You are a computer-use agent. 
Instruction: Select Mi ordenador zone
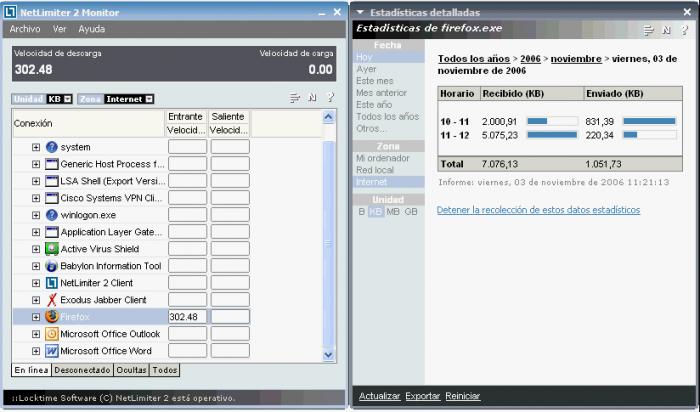tap(383, 158)
